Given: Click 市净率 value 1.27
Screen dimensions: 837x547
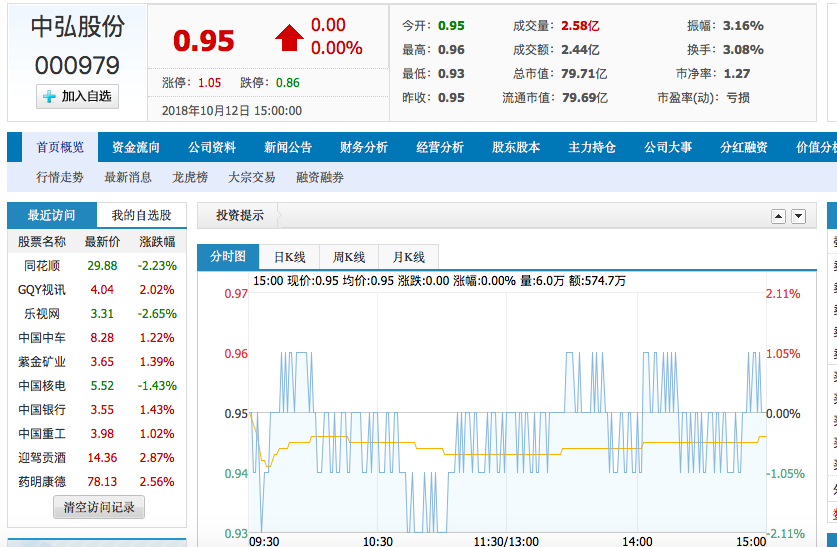Looking at the screenshot, I should point(737,74).
